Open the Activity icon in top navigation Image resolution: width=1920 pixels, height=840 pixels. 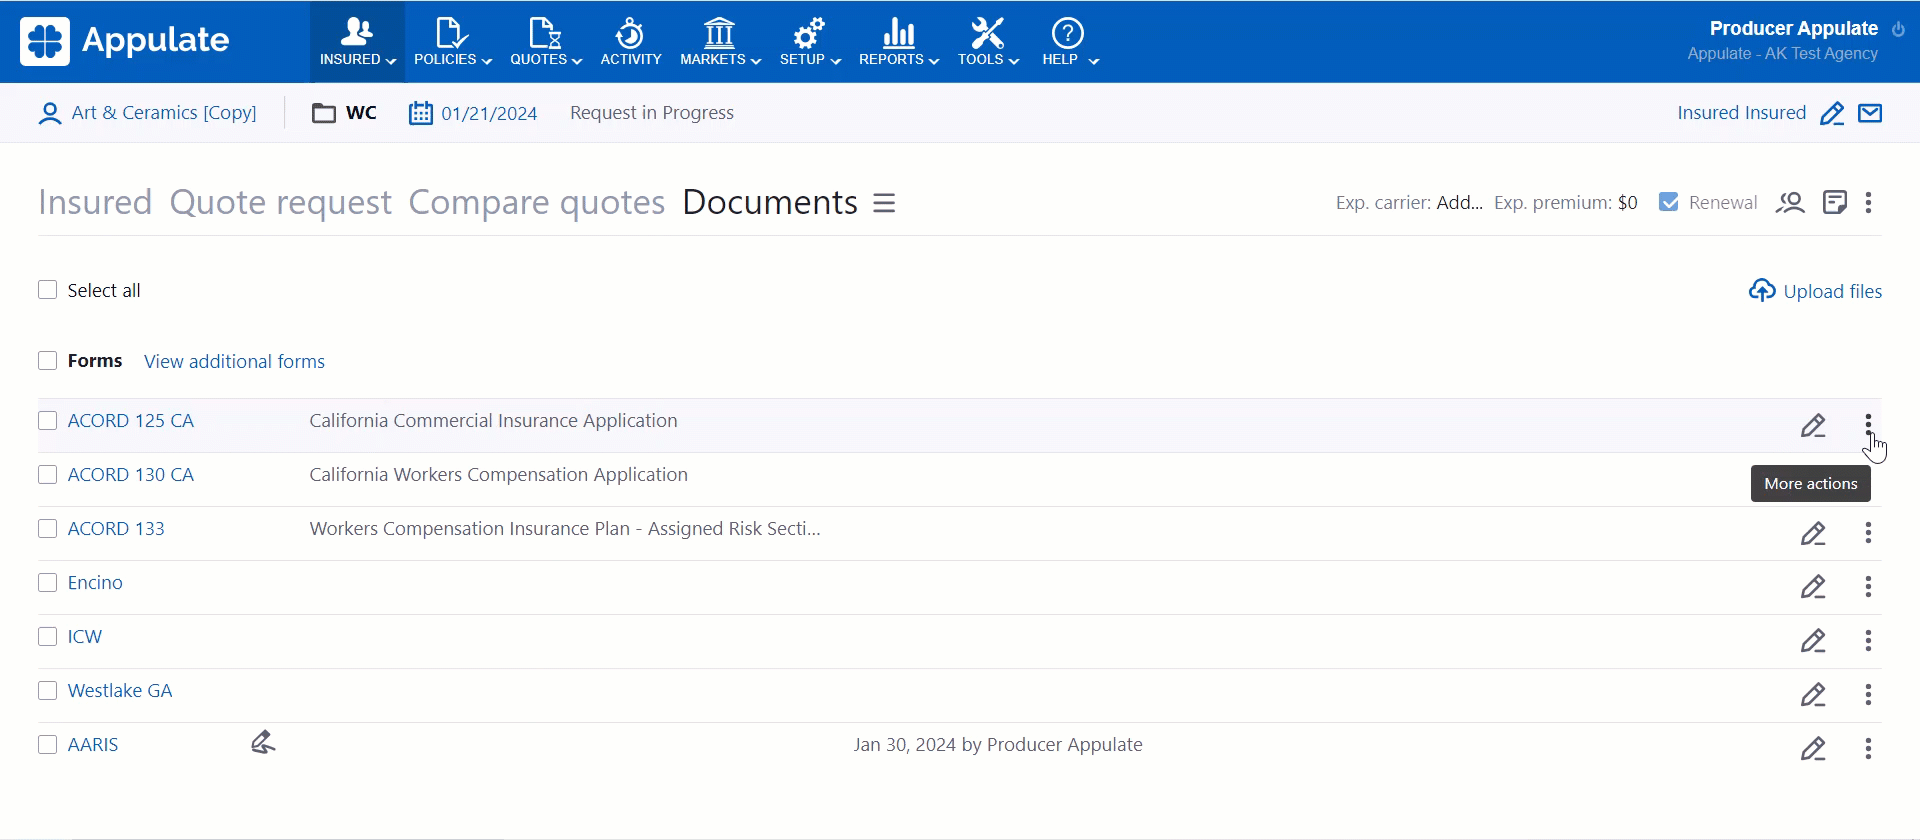coord(630,42)
